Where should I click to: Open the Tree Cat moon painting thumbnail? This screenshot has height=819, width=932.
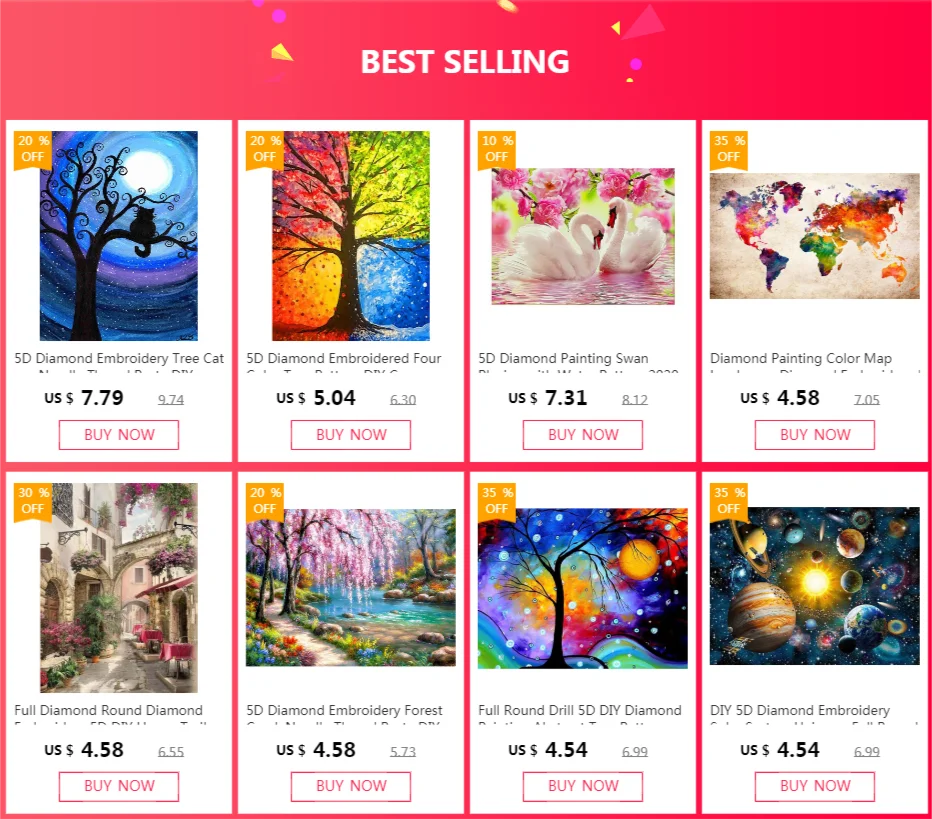pos(118,236)
